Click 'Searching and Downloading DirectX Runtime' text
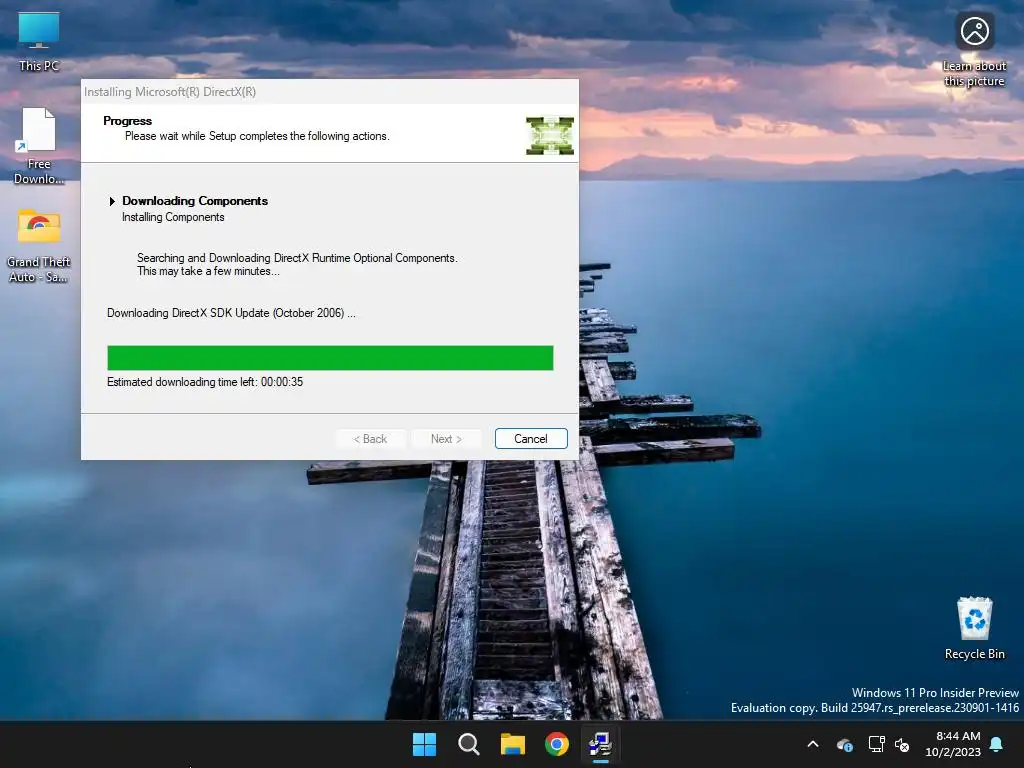Screen dimensions: 1024x768 (297, 258)
